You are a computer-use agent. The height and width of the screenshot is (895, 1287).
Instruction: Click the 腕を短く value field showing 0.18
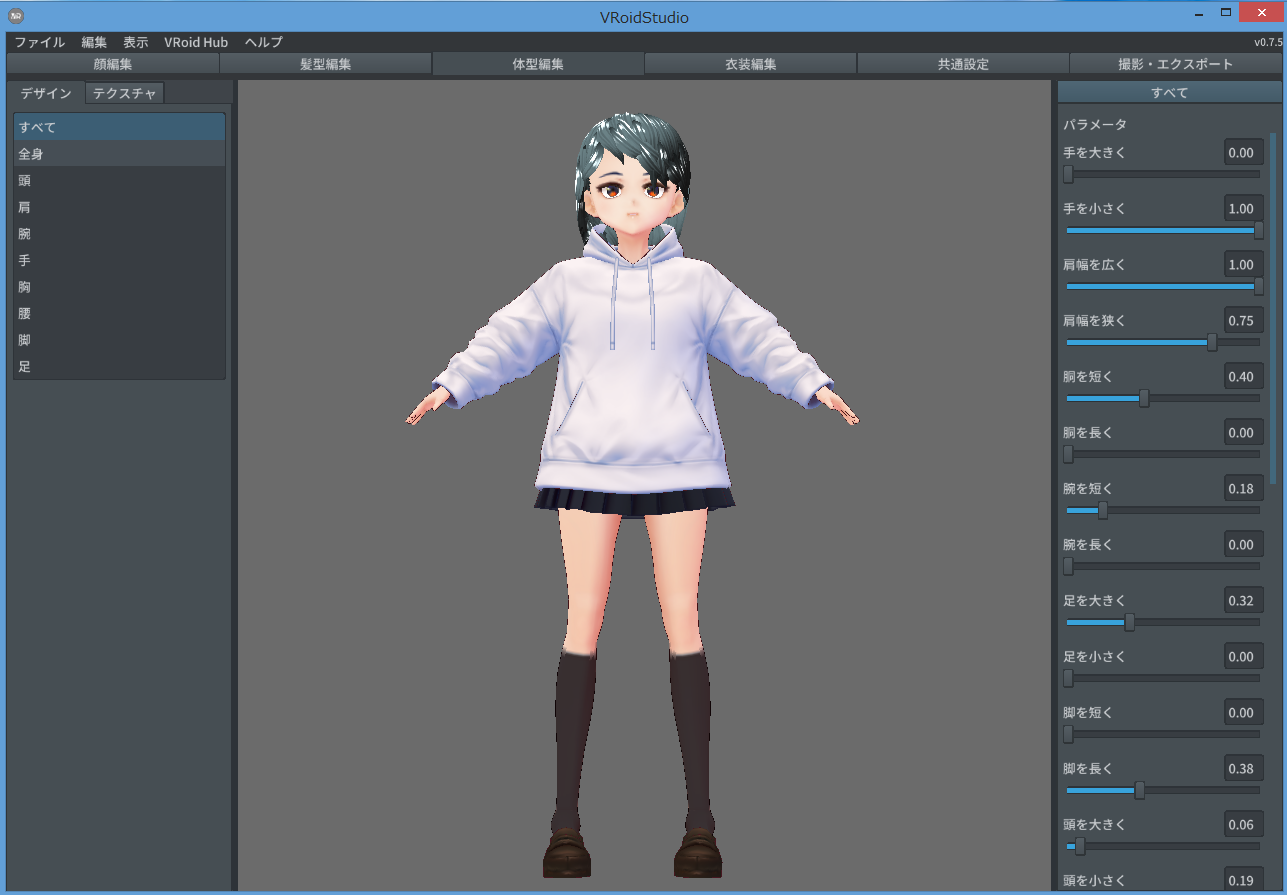click(x=1243, y=489)
